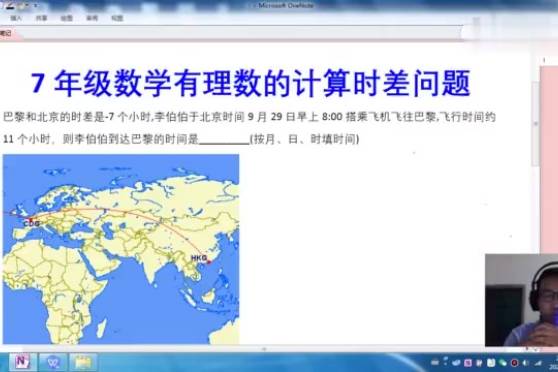Click the red circular tray icon
Image resolution: width=558 pixels, height=372 pixels.
pyautogui.click(x=514, y=363)
